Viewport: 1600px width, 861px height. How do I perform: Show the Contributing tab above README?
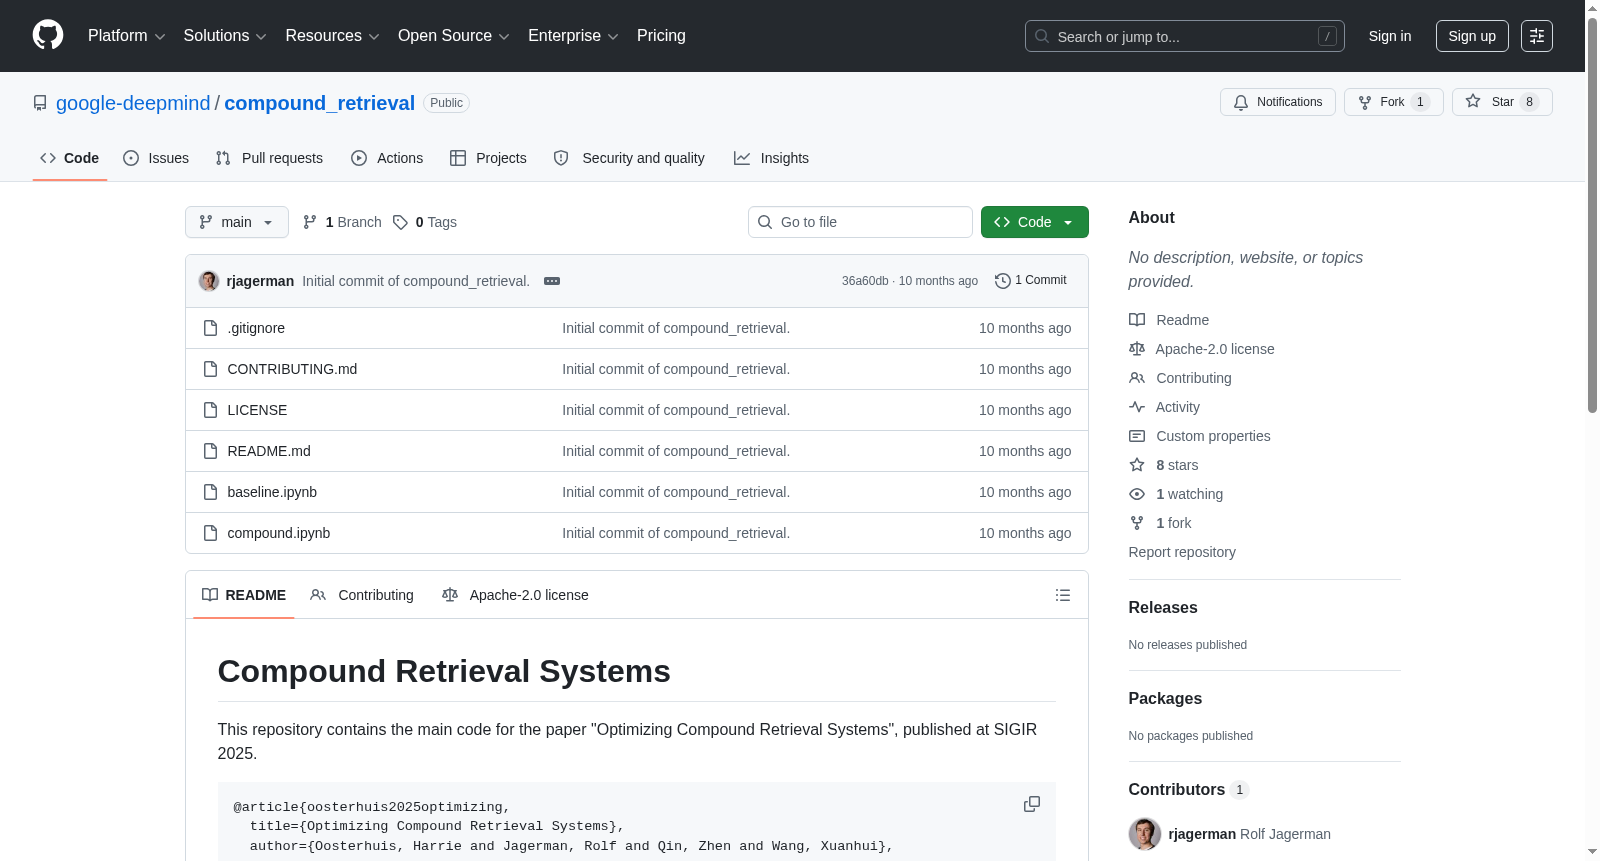click(362, 595)
